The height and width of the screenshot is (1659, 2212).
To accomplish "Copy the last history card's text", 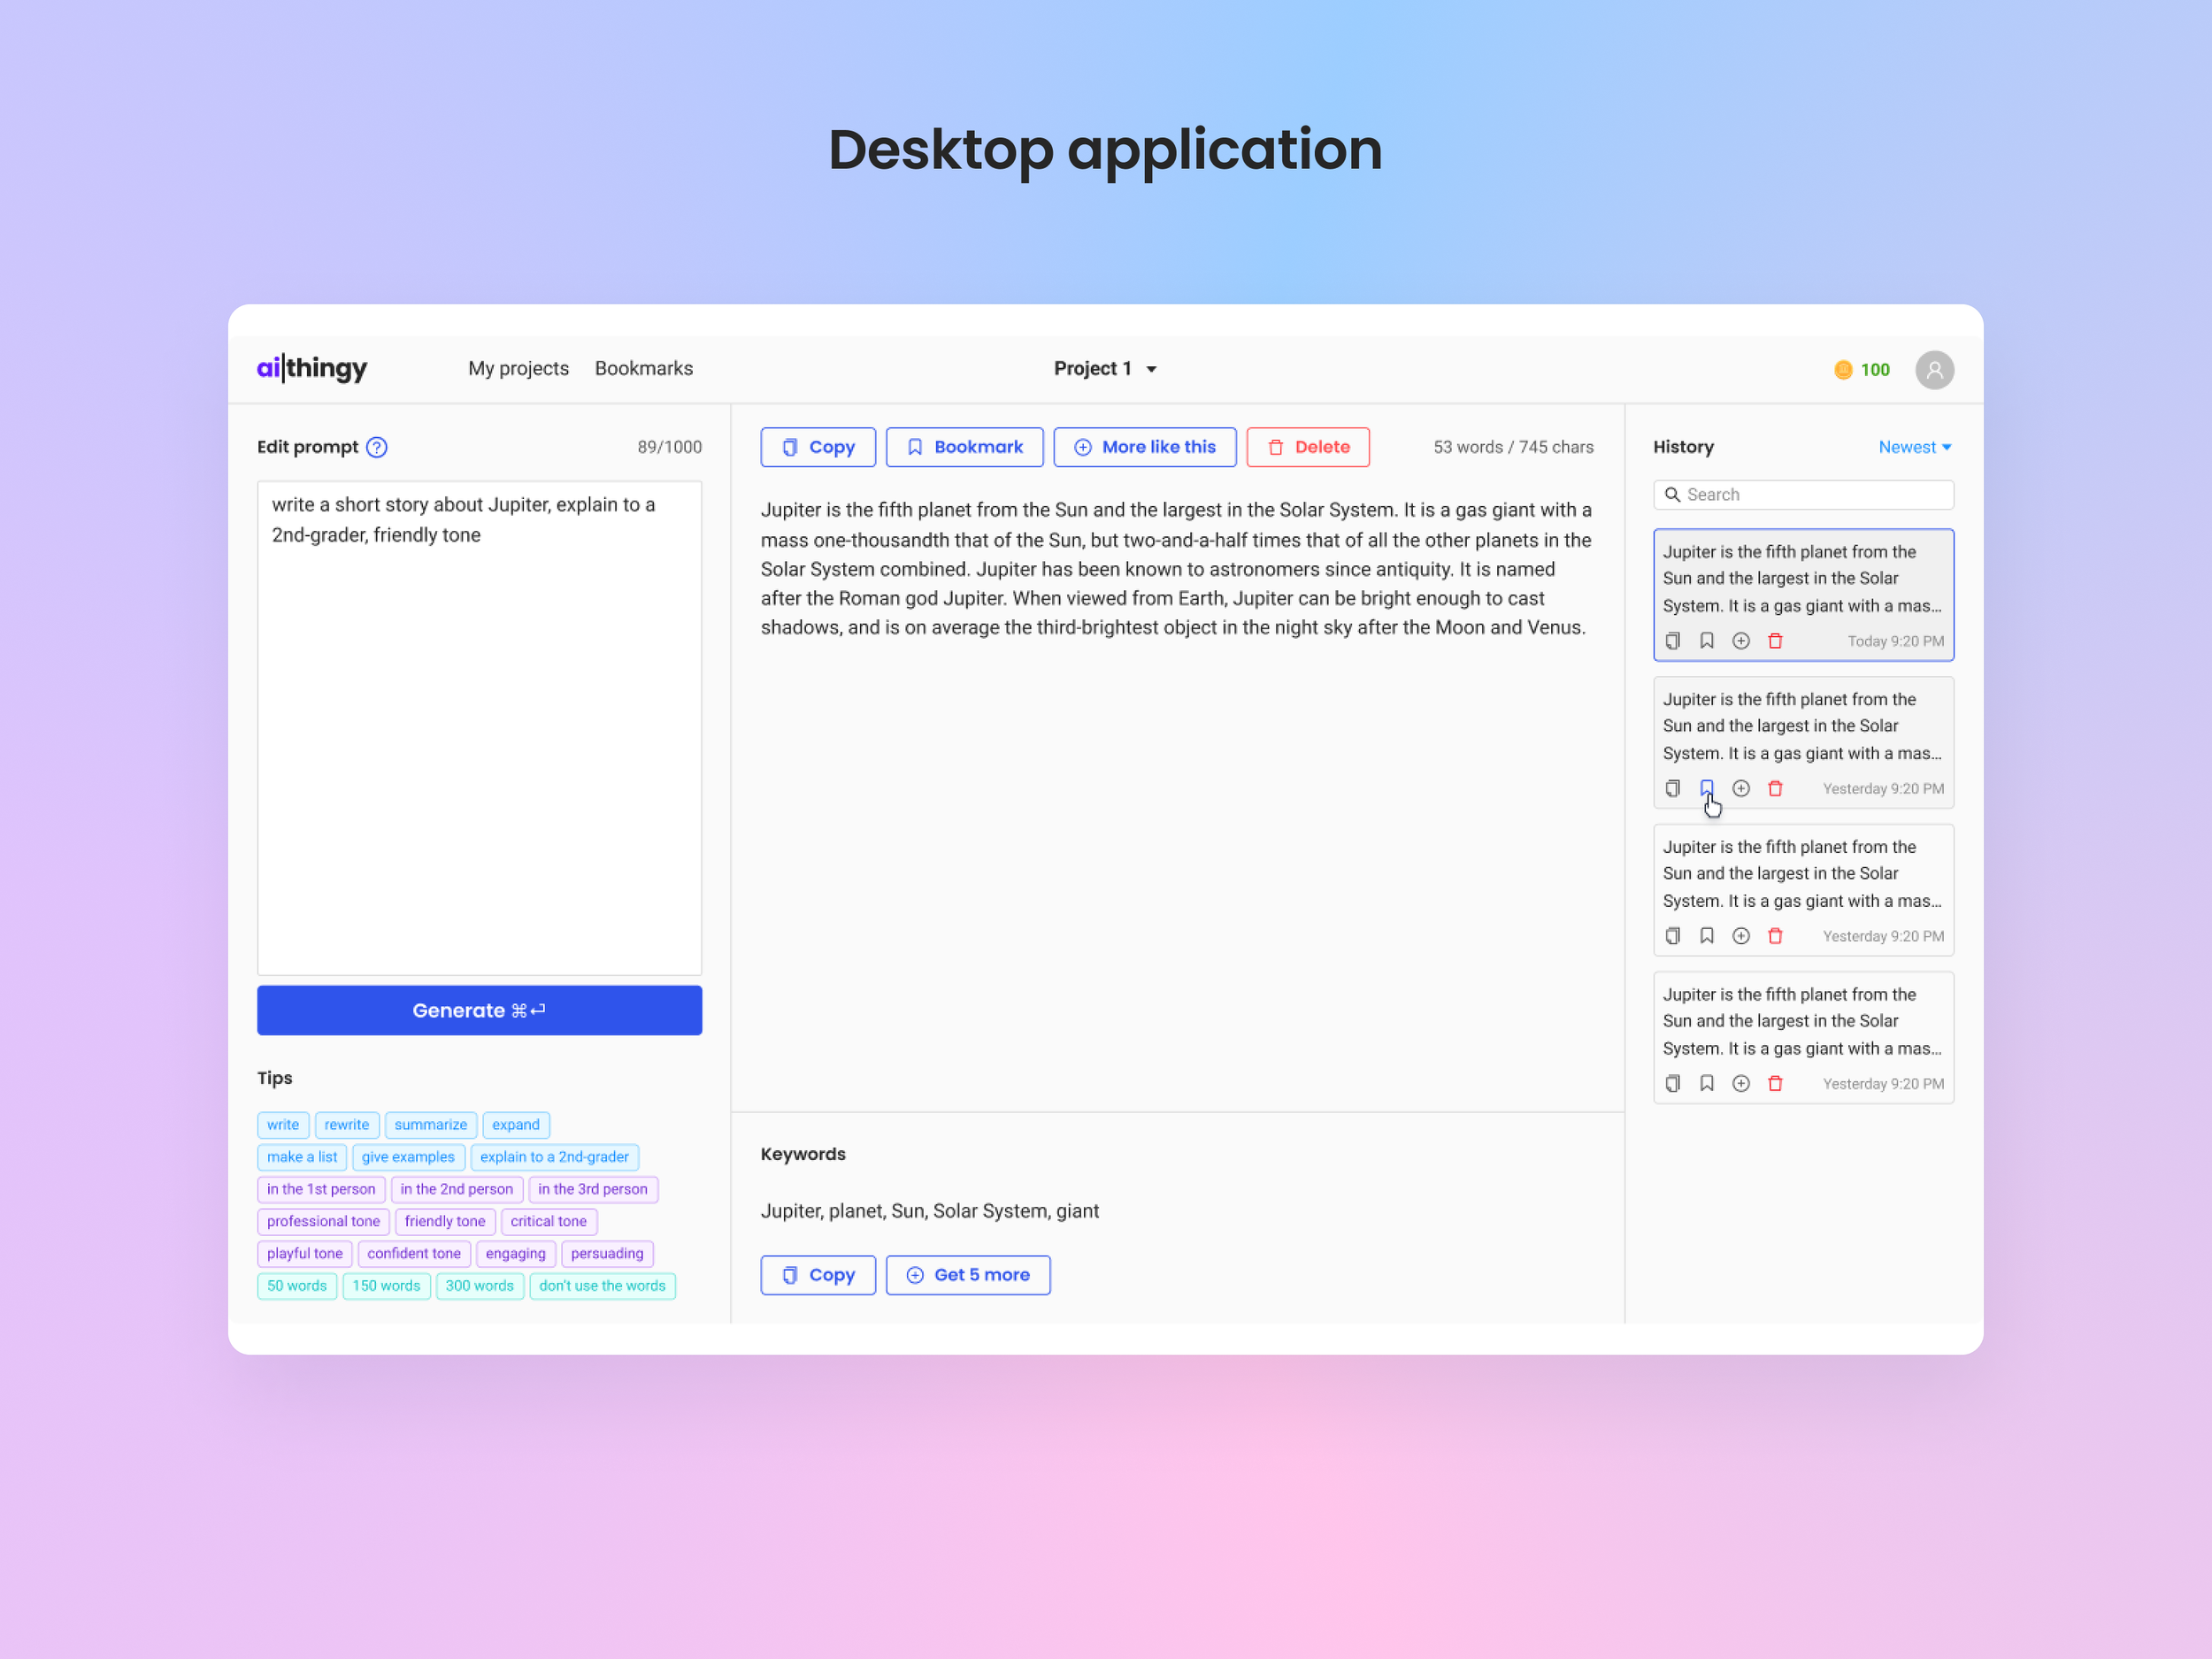I will point(1673,1084).
